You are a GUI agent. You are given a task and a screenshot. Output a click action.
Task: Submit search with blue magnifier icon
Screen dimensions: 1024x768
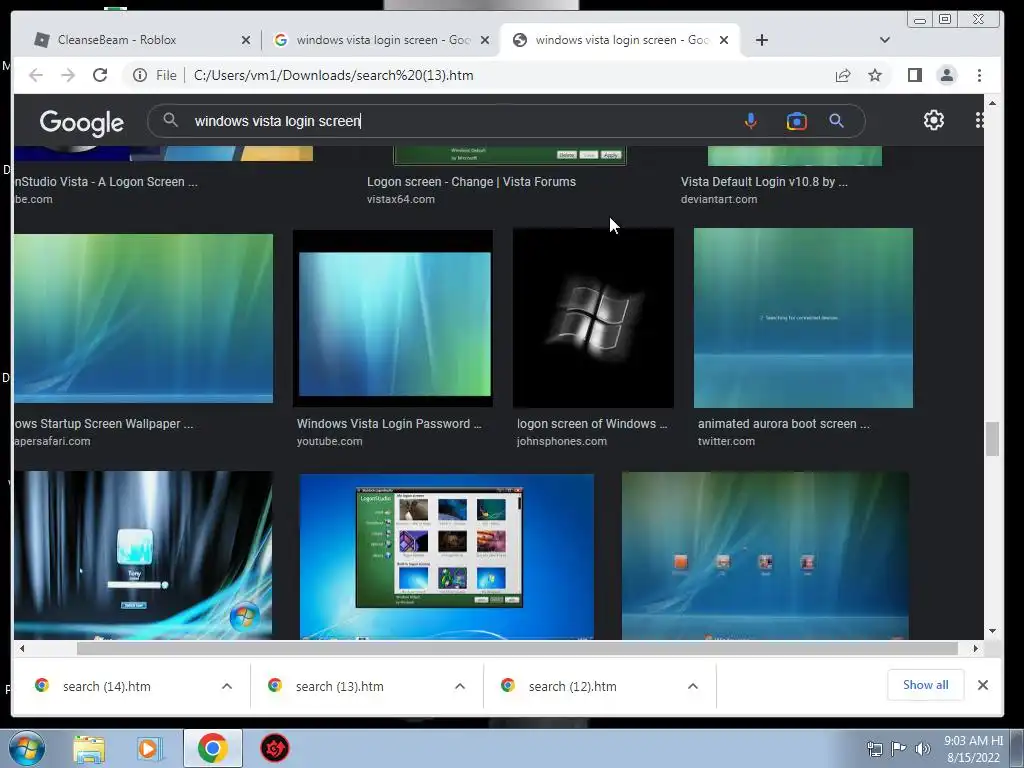click(837, 121)
